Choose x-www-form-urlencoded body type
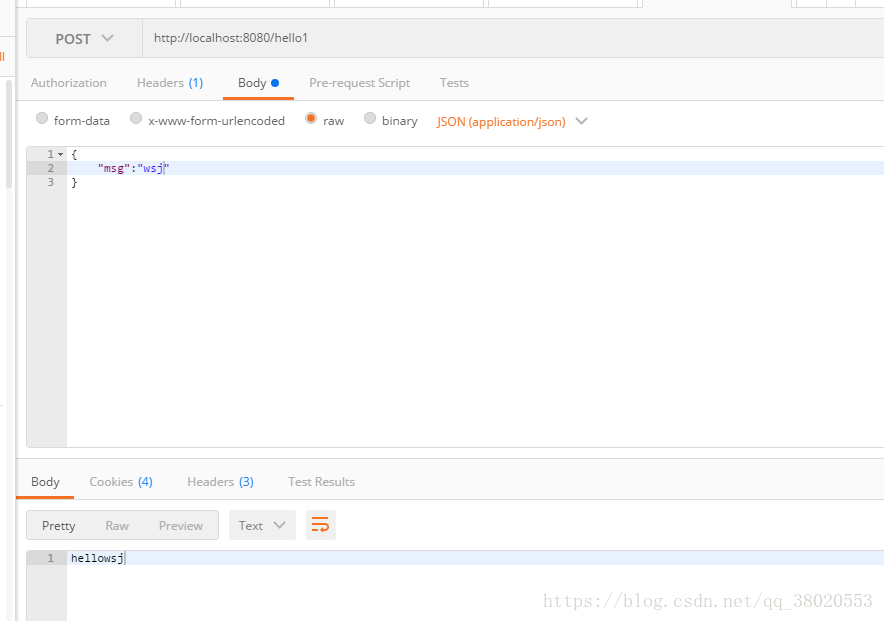Screen dimensions: 884x621 click(136, 118)
